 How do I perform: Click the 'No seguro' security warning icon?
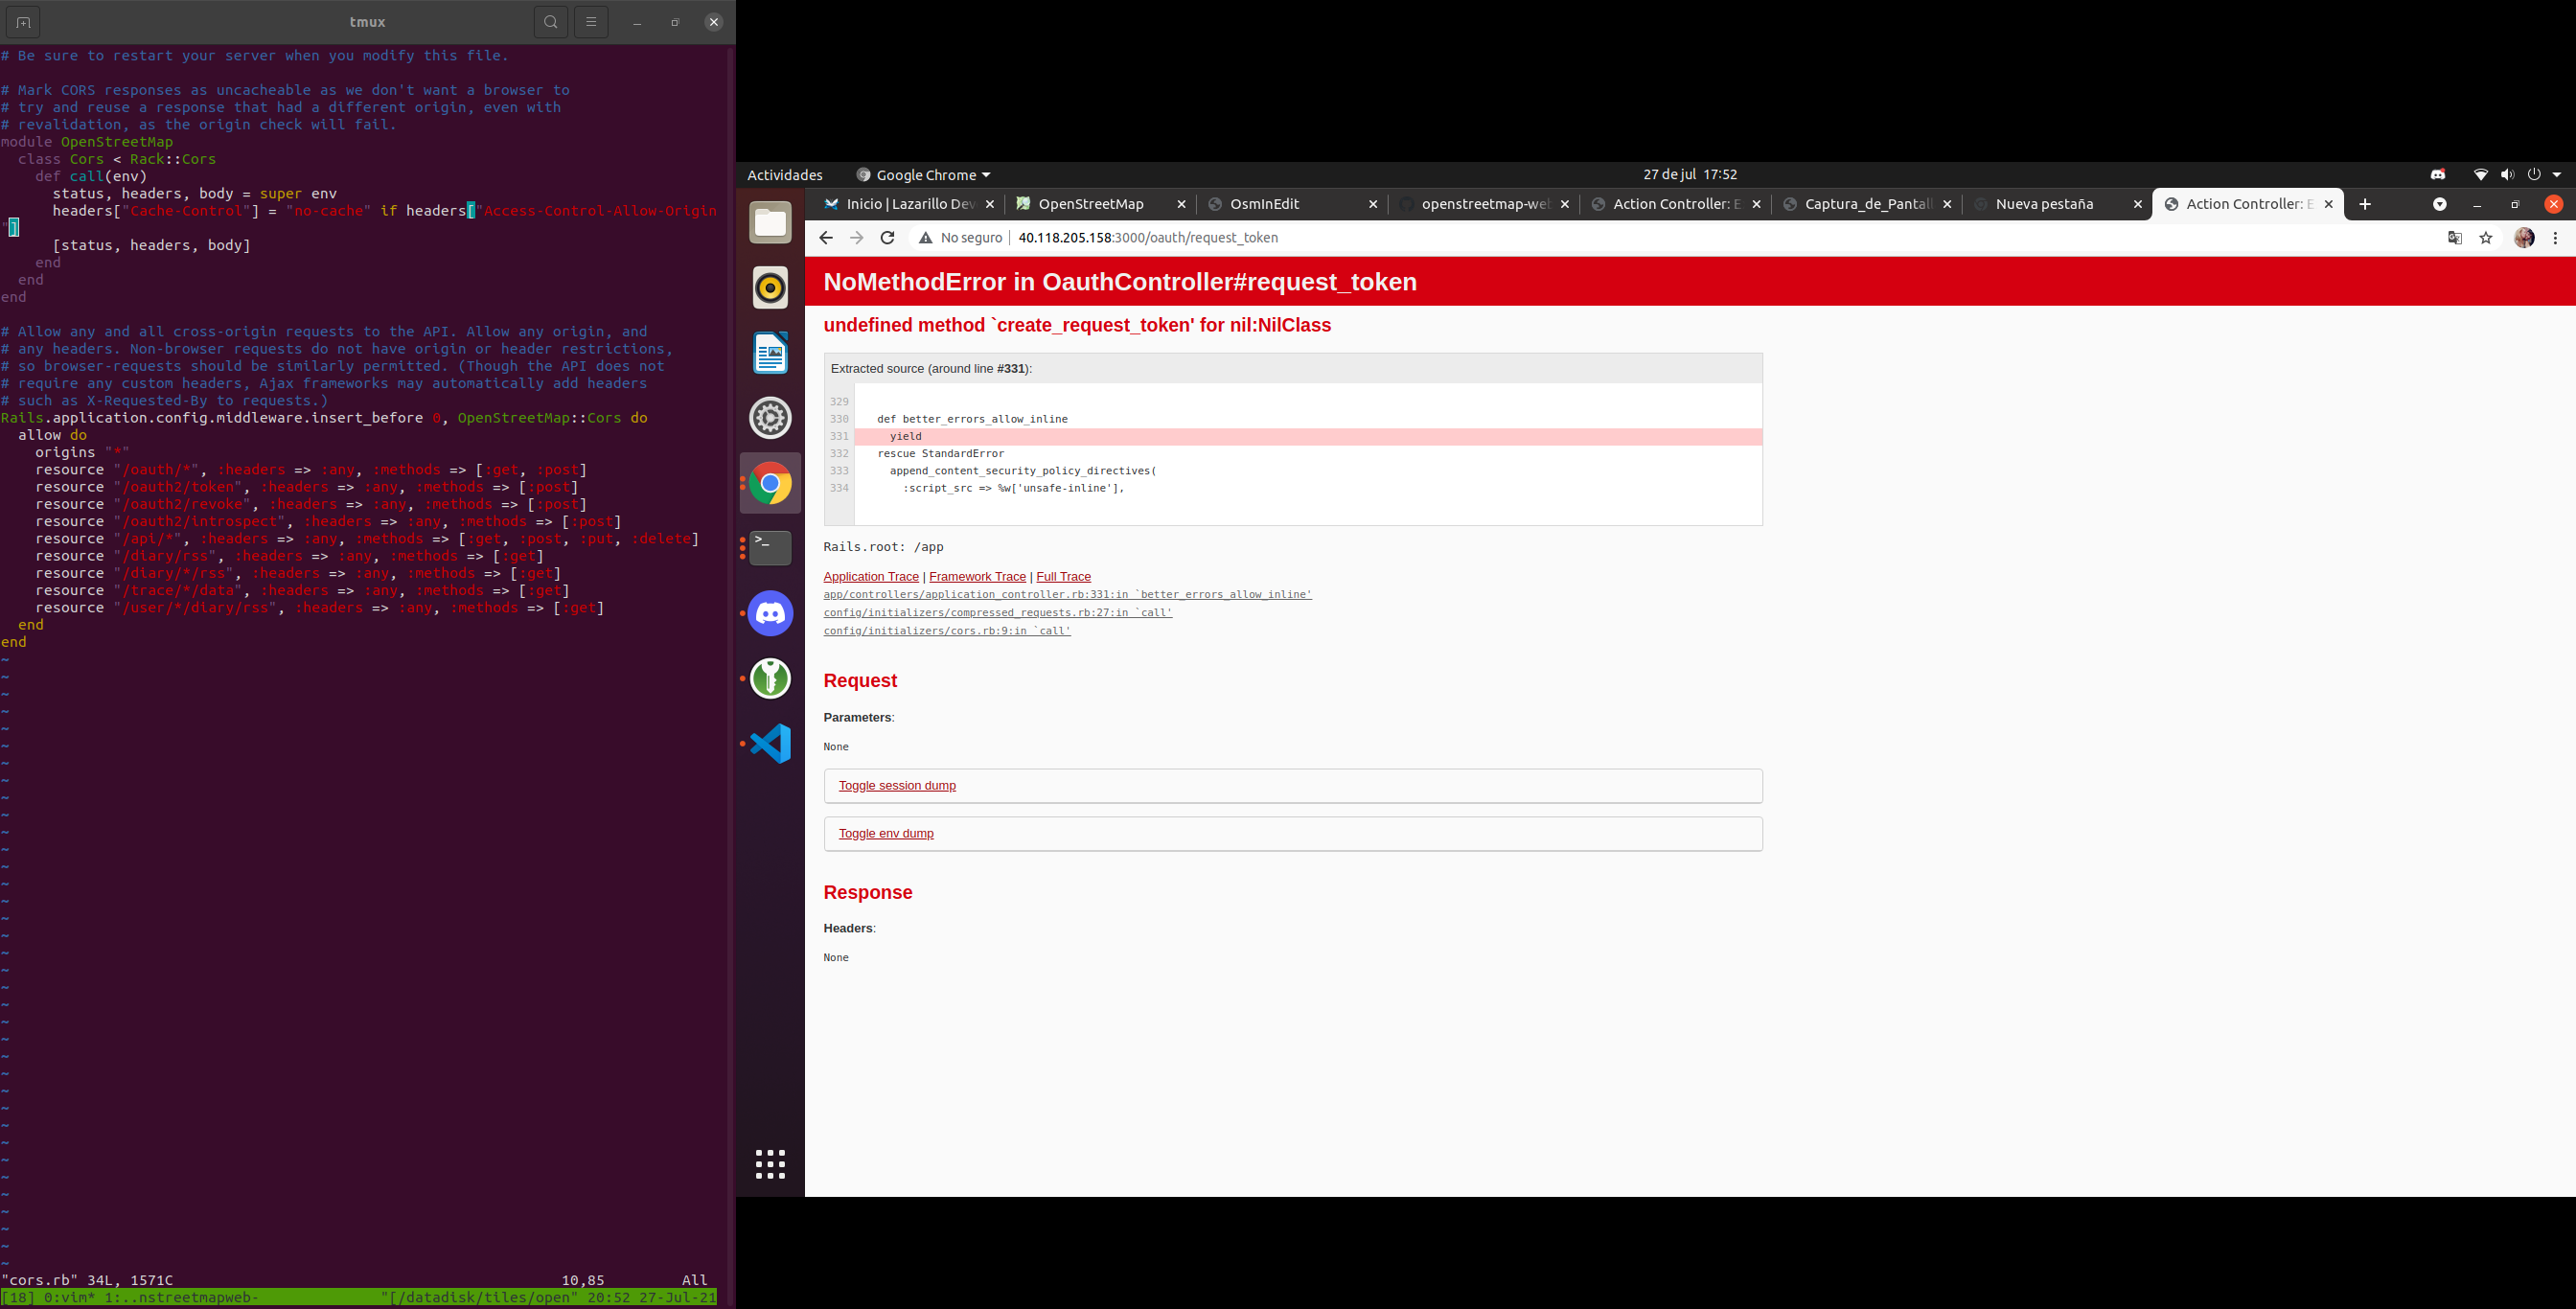pos(926,238)
